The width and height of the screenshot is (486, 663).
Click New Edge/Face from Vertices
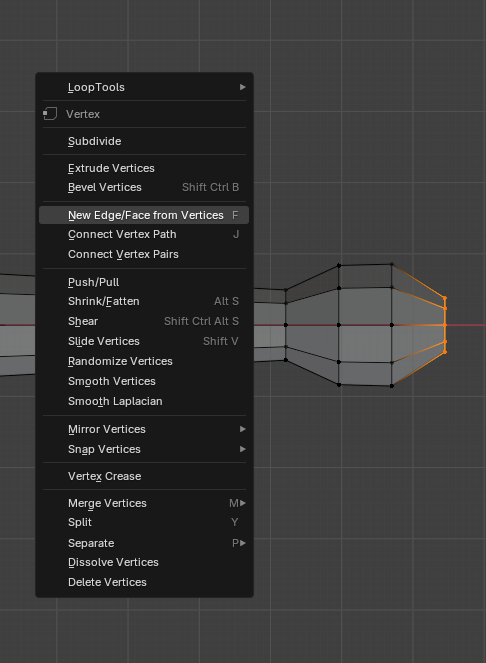(x=144, y=215)
